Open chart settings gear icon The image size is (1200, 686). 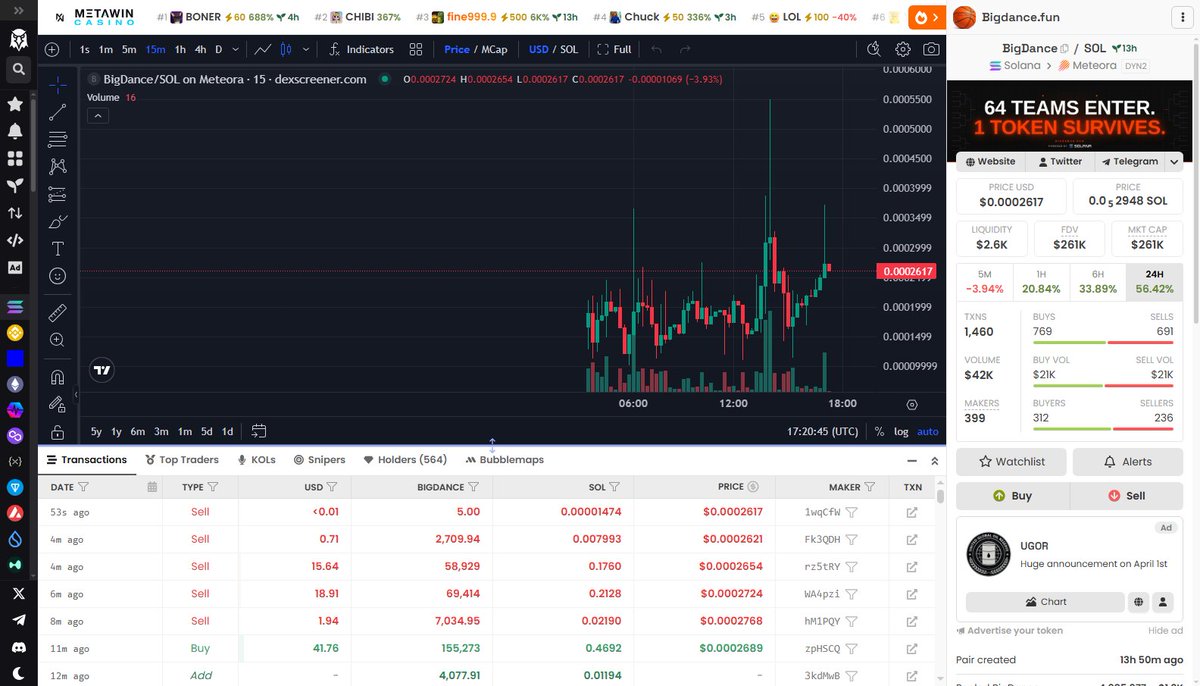903,49
